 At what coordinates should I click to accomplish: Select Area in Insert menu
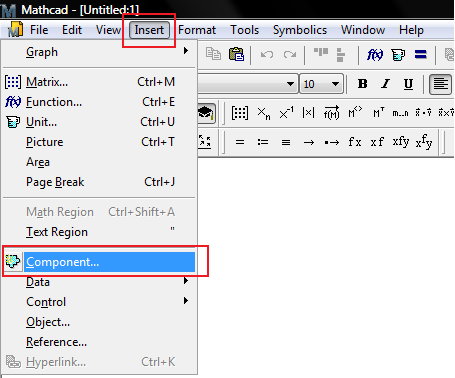coord(99,162)
